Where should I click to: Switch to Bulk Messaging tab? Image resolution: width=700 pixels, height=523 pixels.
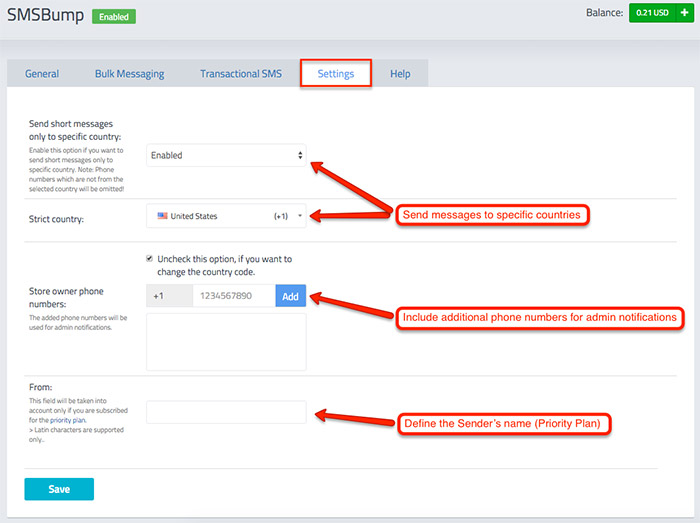click(x=129, y=74)
